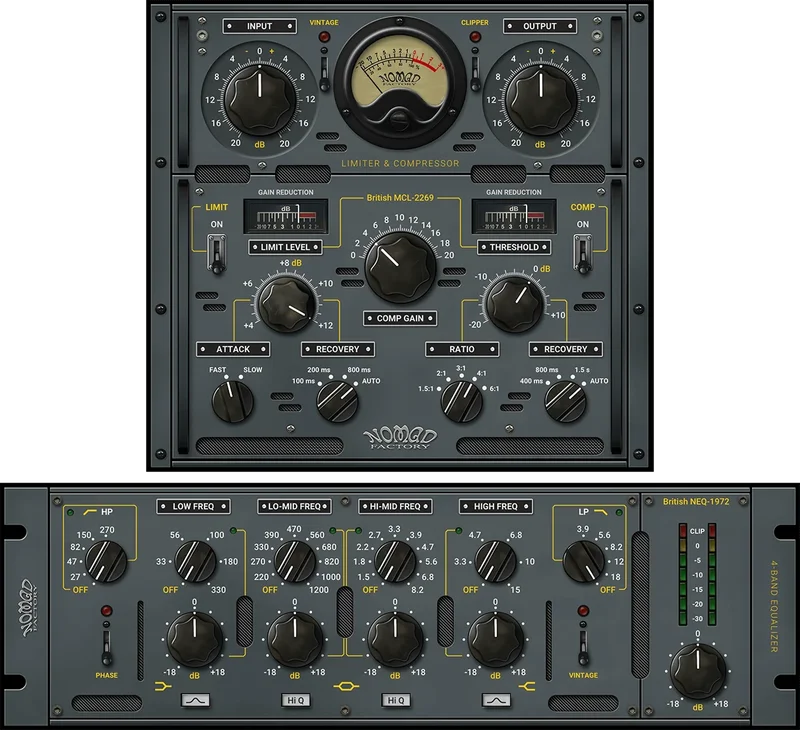Click the HP filter green LED
This screenshot has height=730, width=800.
tap(70, 512)
